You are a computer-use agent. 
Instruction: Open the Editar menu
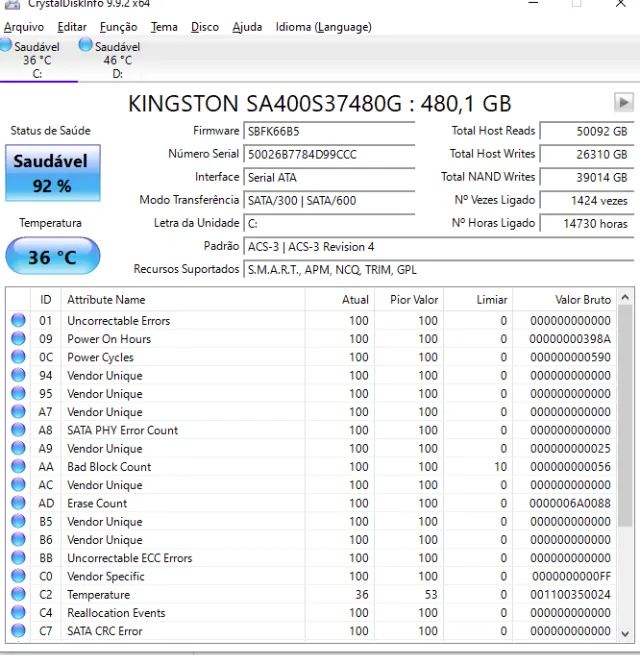pos(72,27)
